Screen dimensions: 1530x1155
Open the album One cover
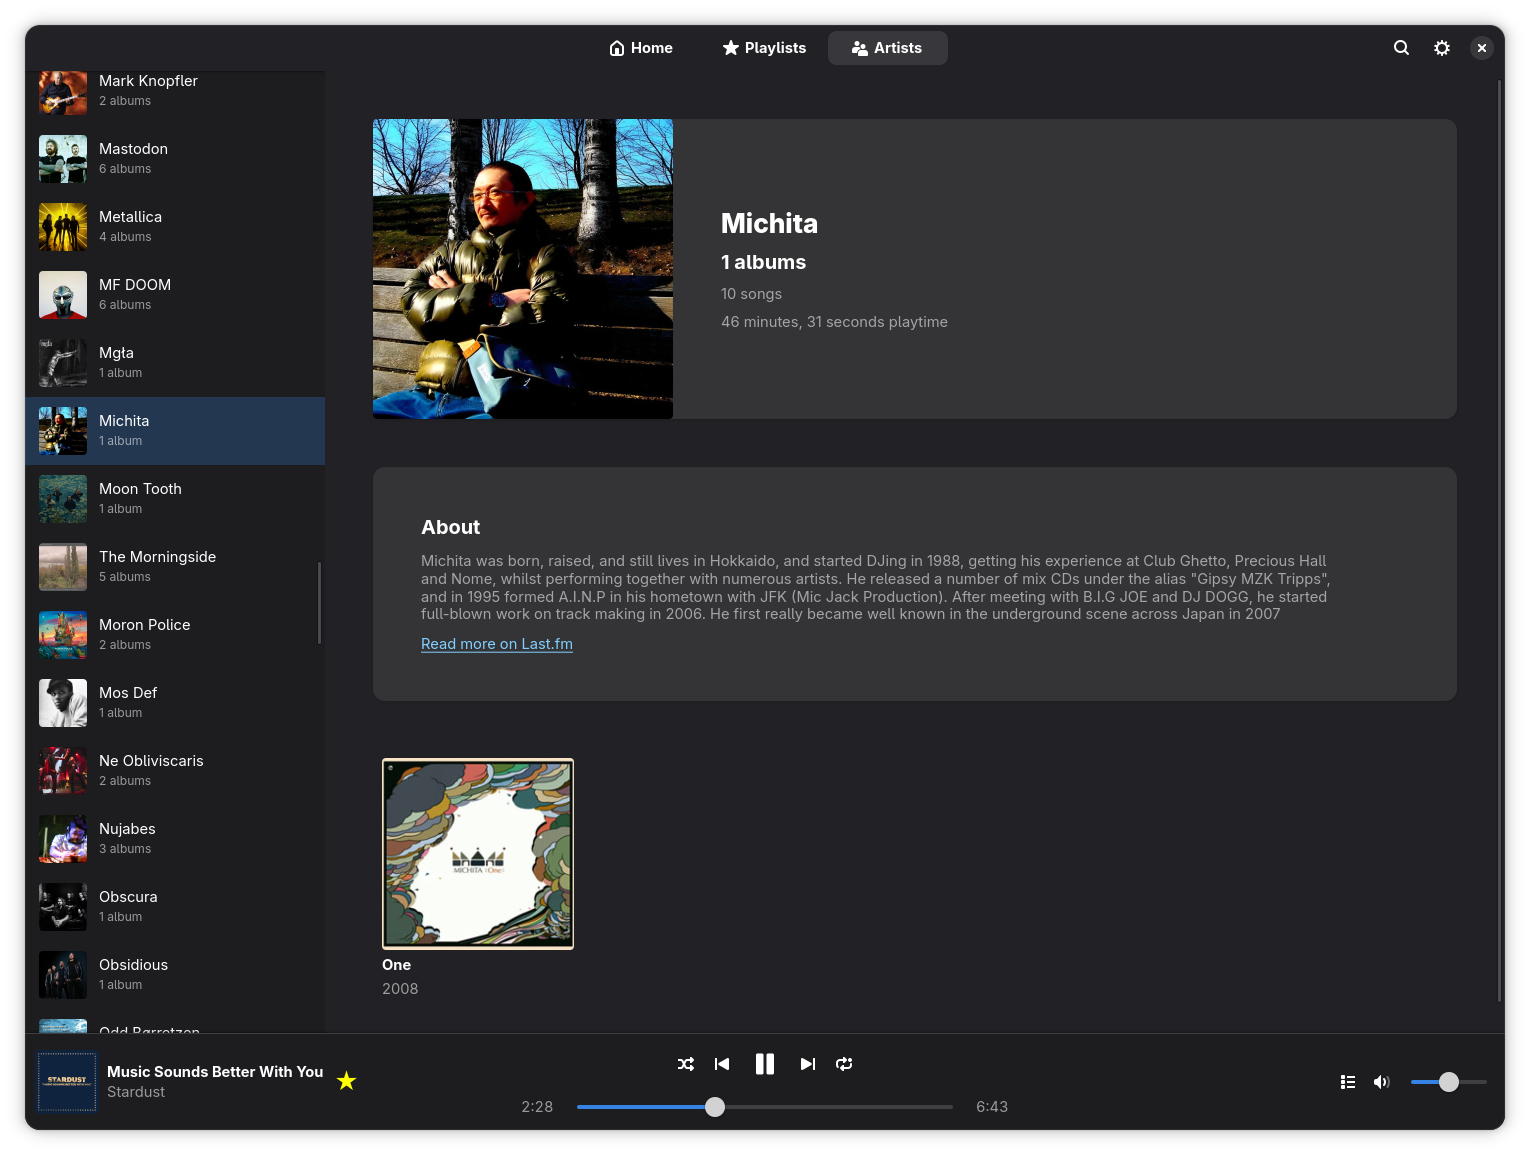click(478, 854)
